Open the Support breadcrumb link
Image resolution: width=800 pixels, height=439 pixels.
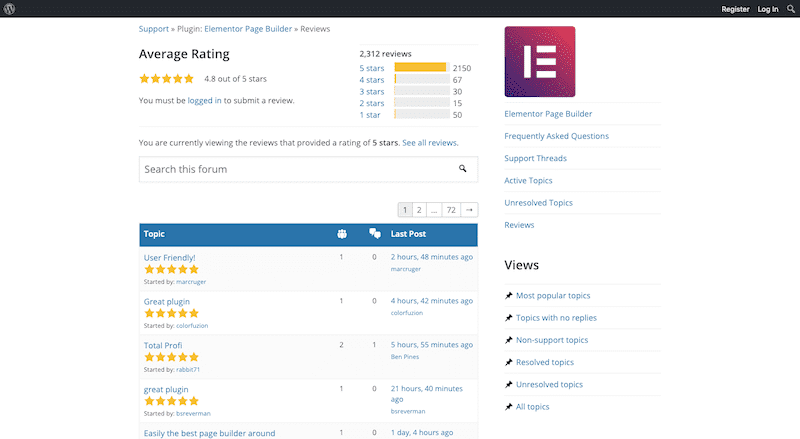(x=154, y=29)
